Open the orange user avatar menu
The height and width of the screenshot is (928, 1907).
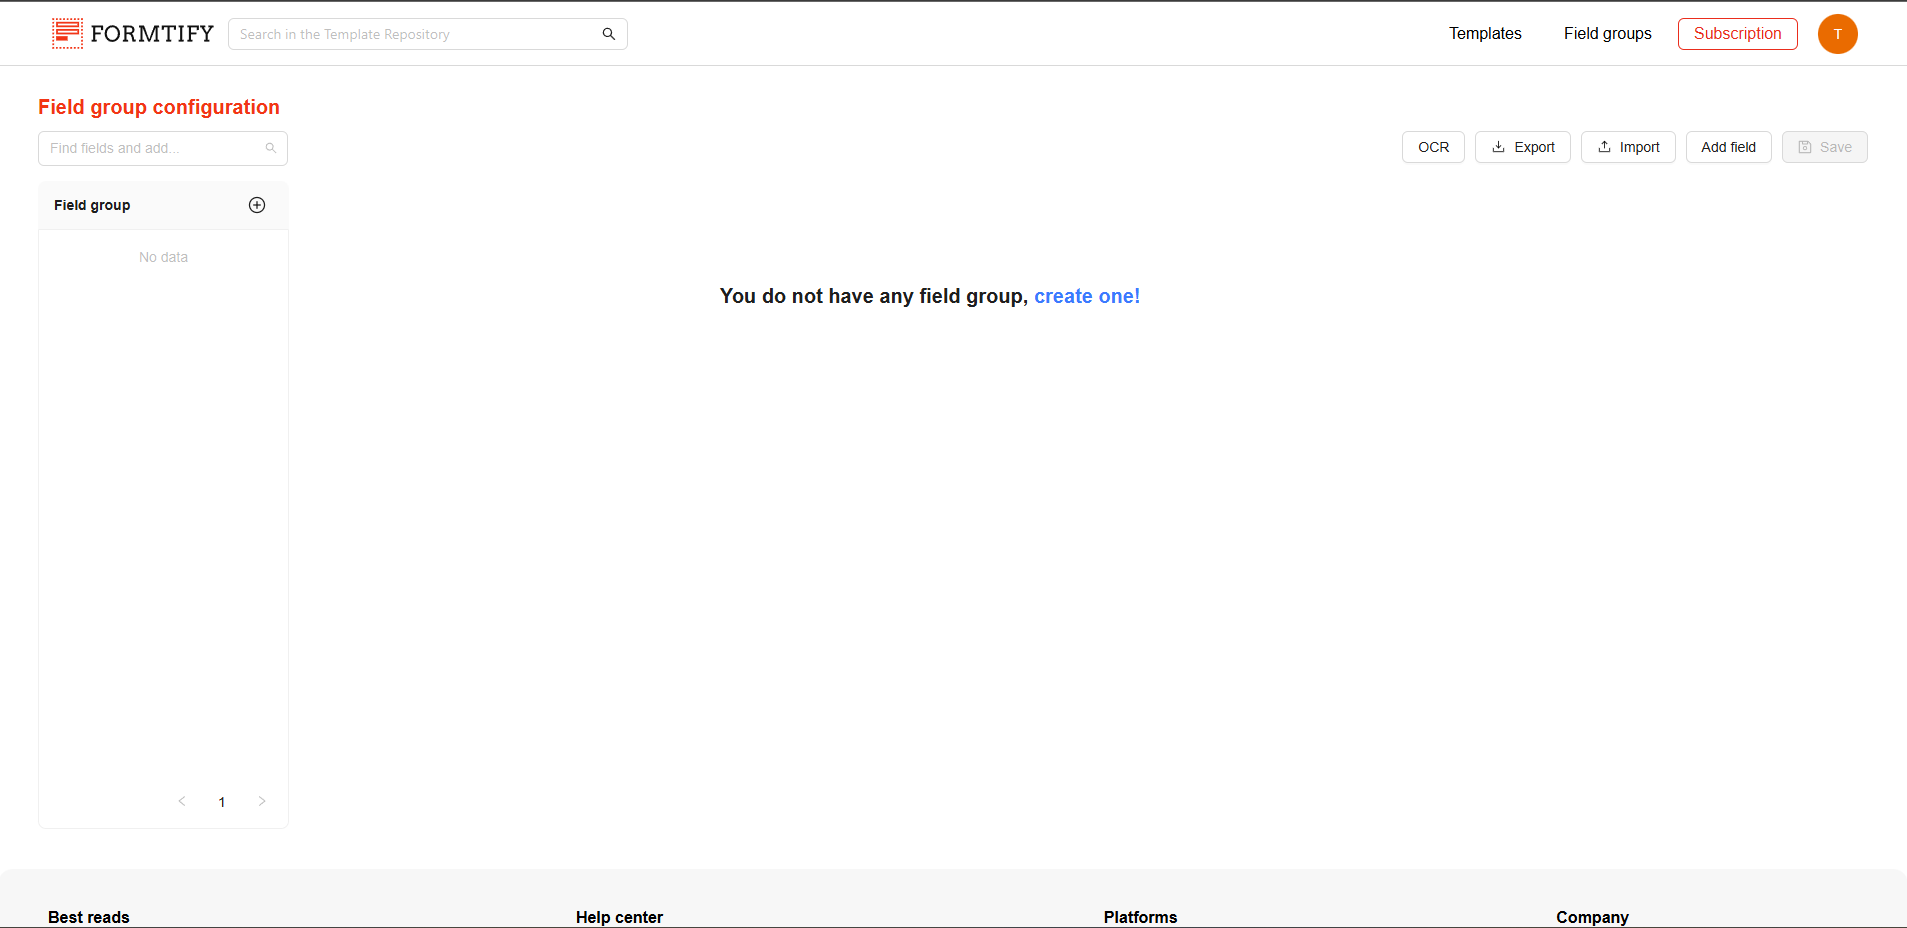(1837, 34)
